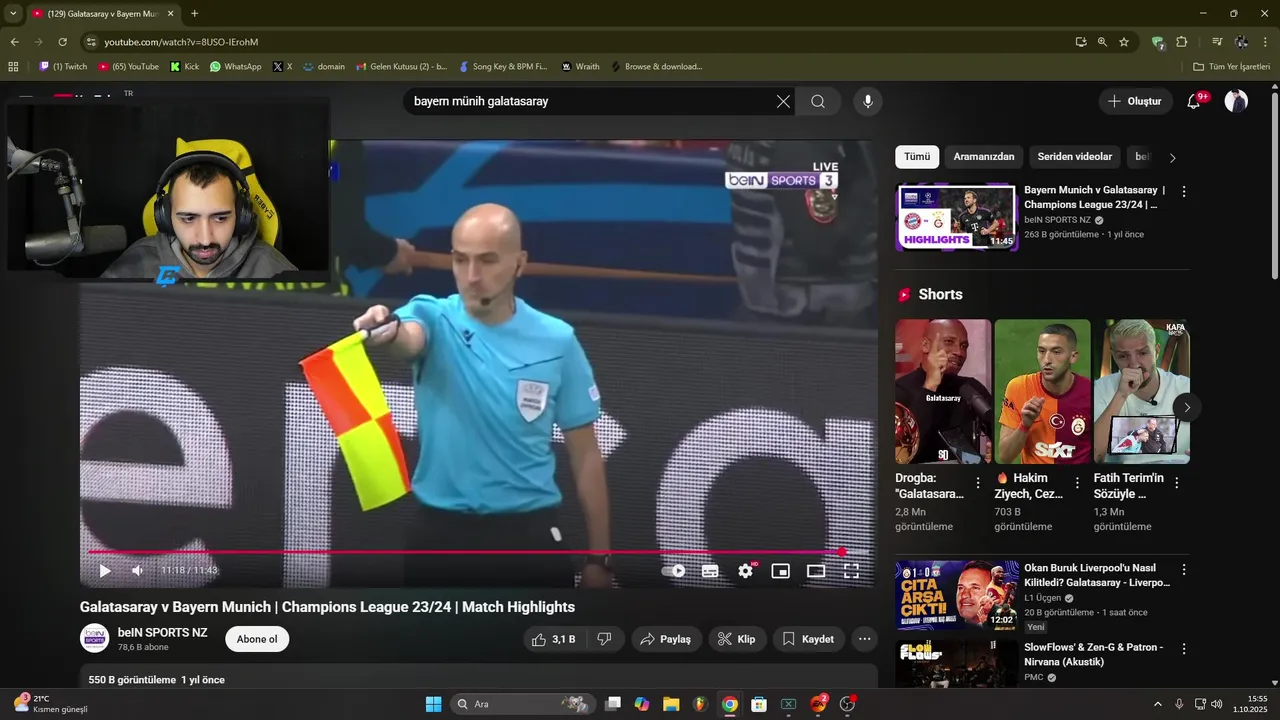
Task: Open options for SlowFlows' Nirvana Akustik video
Action: coord(1184,648)
